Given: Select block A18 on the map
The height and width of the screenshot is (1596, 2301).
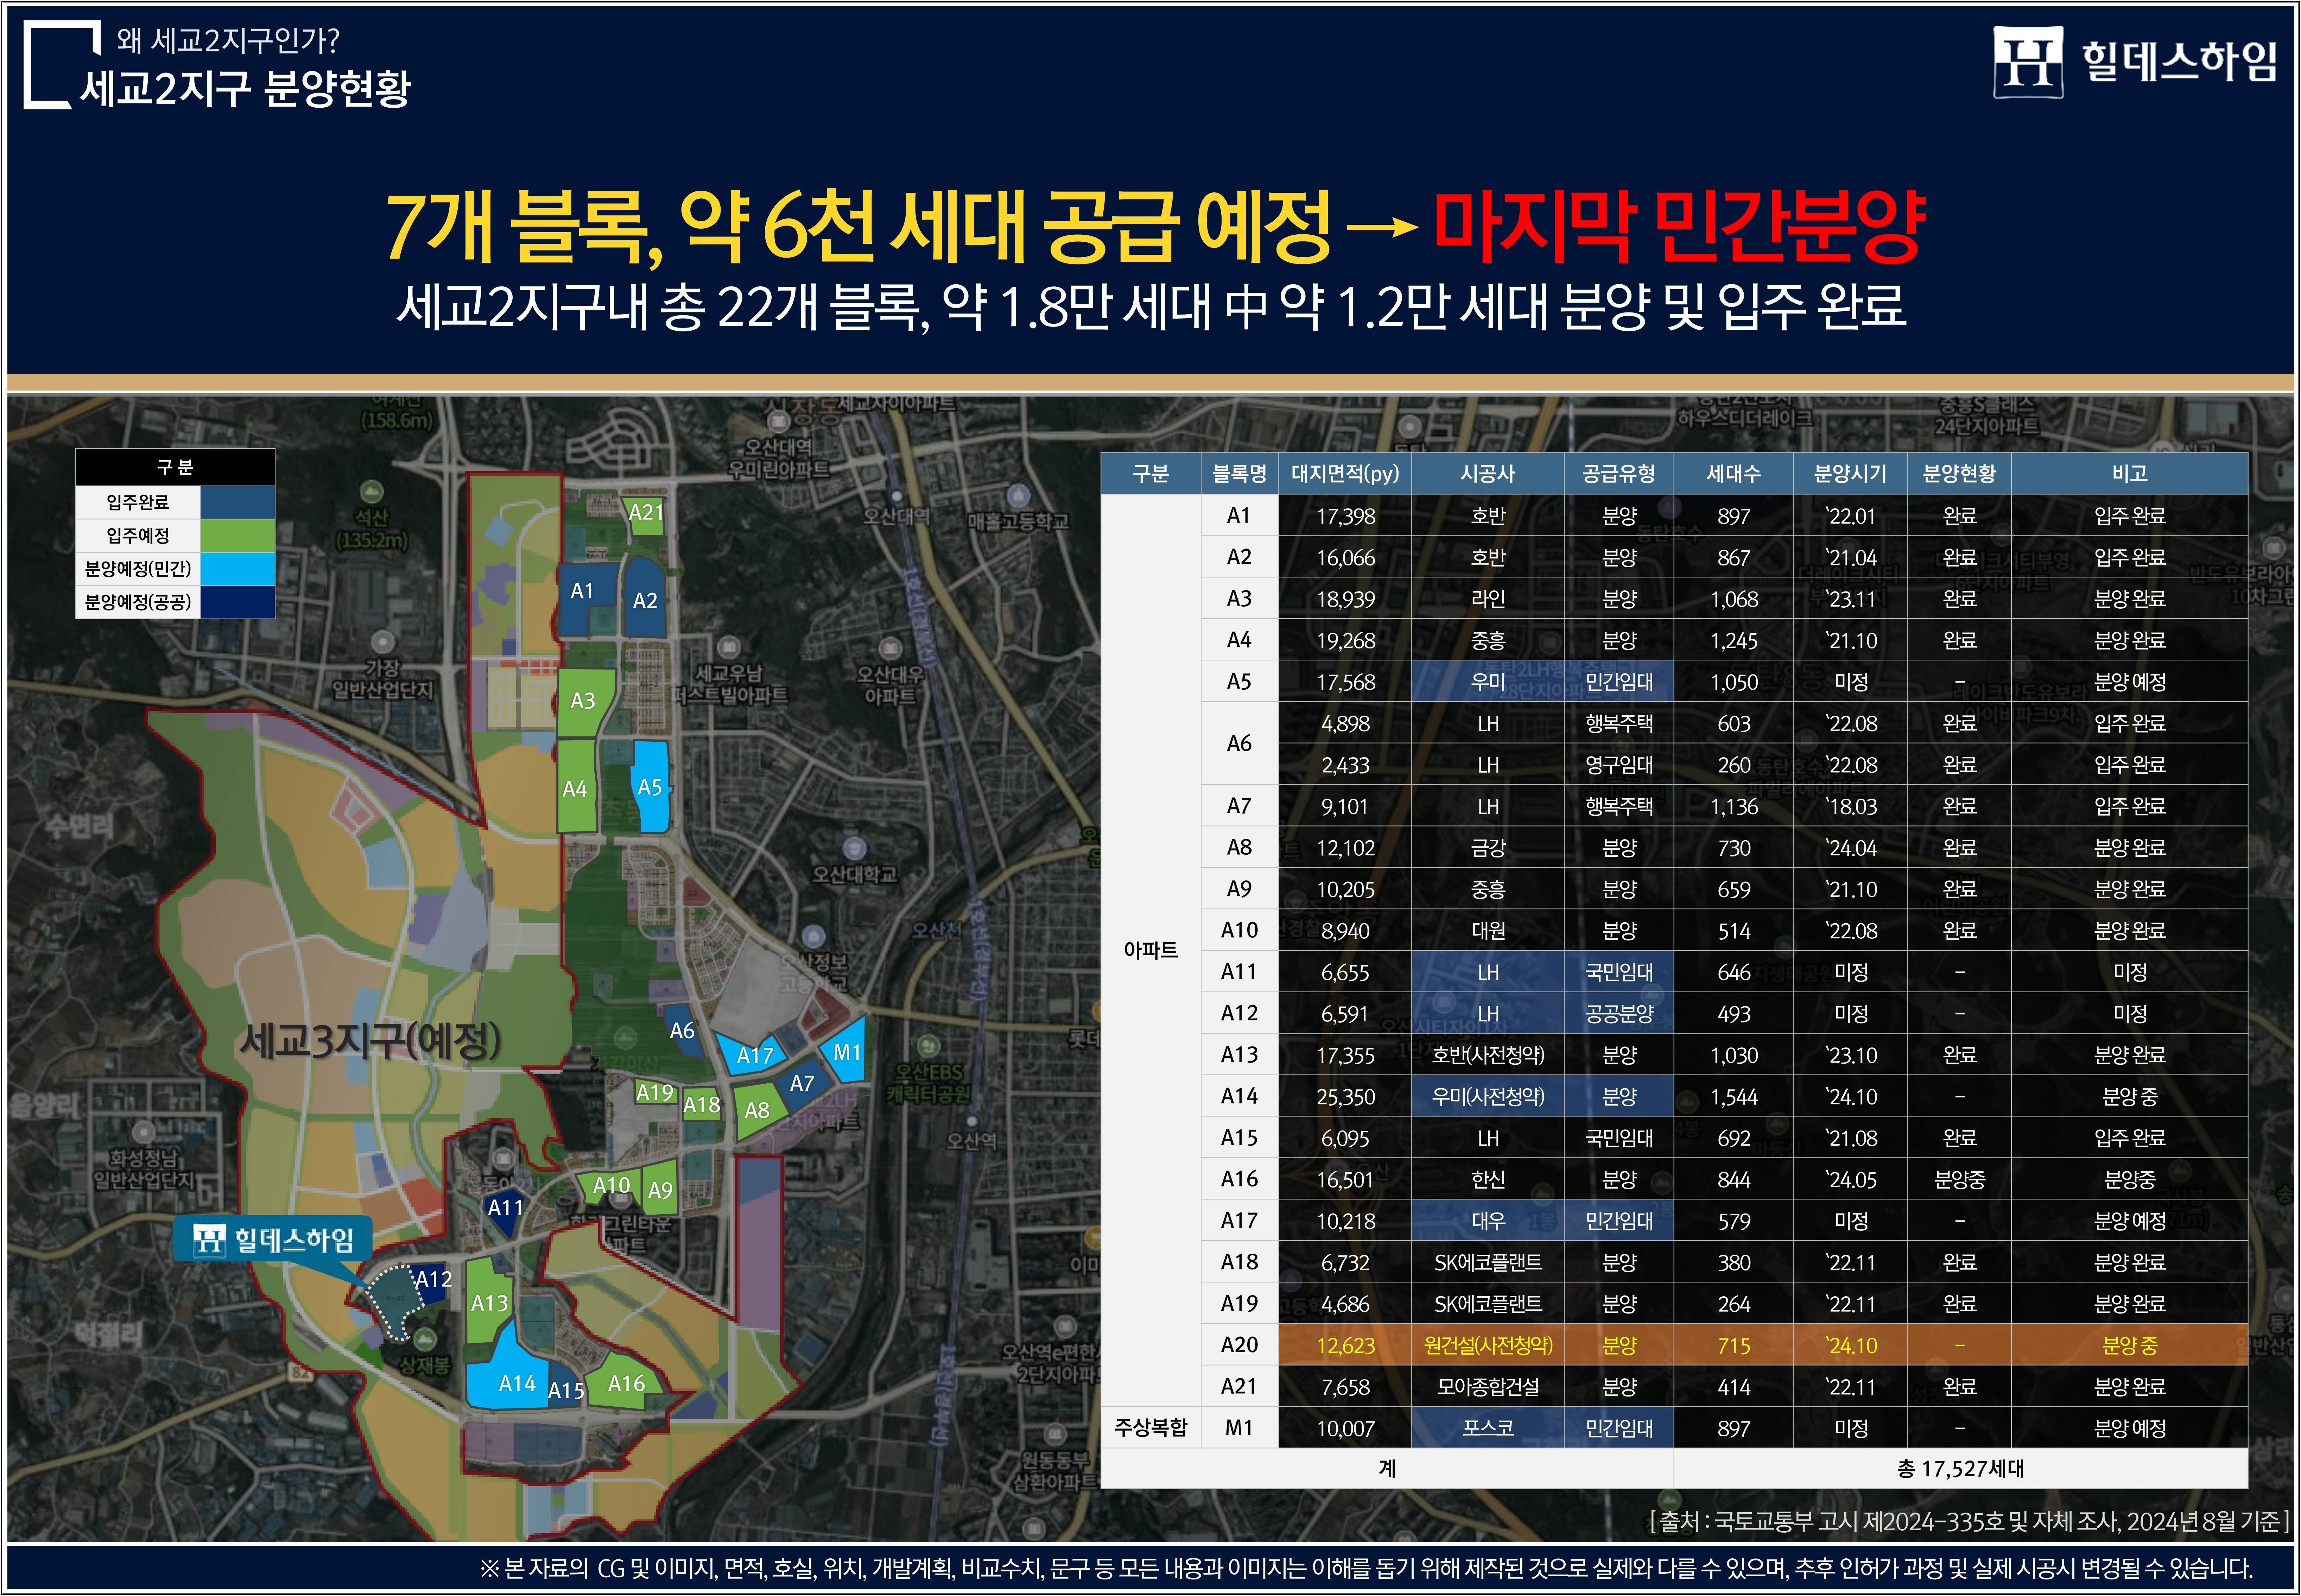Looking at the screenshot, I should [x=702, y=1104].
